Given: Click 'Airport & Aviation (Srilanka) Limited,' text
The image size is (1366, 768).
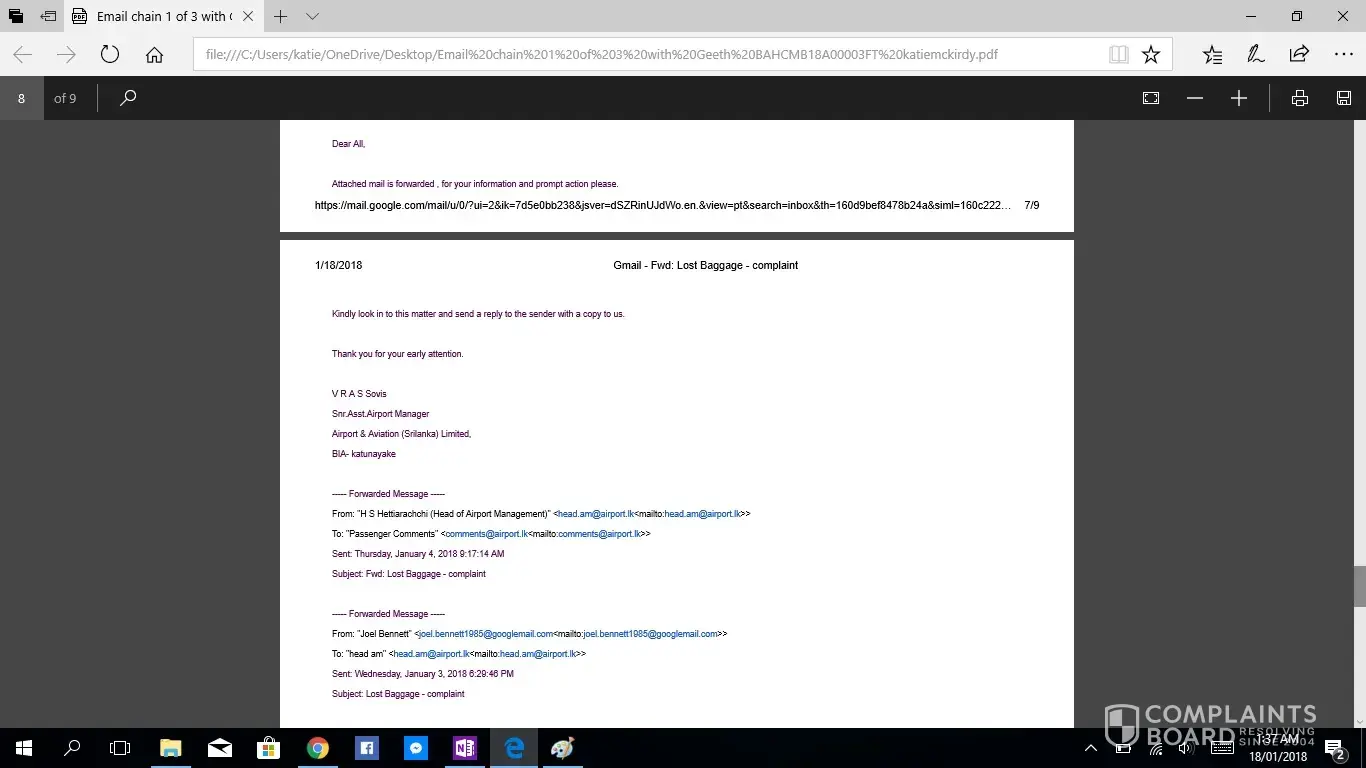Looking at the screenshot, I should (401, 434).
